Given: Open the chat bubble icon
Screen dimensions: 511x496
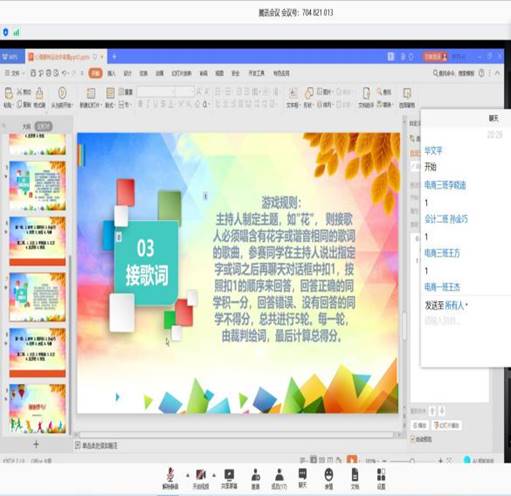Looking at the screenshot, I should tap(302, 474).
